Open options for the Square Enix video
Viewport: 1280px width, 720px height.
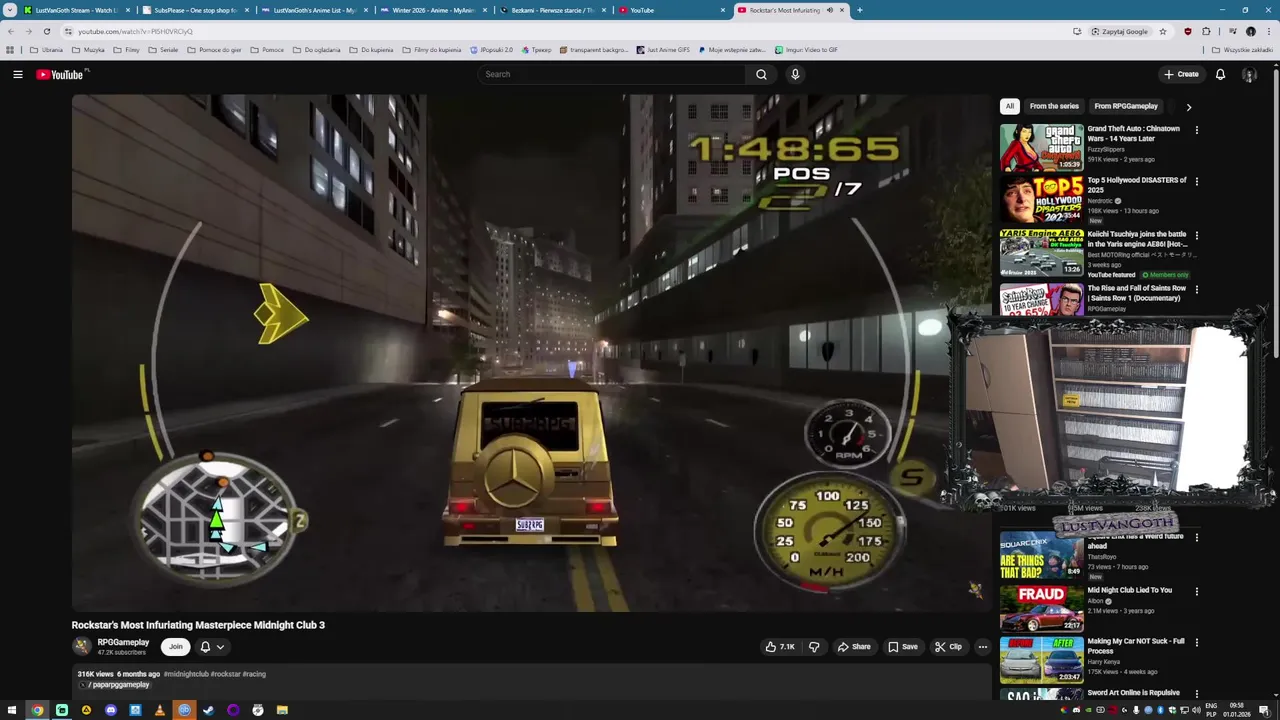click(1196, 538)
